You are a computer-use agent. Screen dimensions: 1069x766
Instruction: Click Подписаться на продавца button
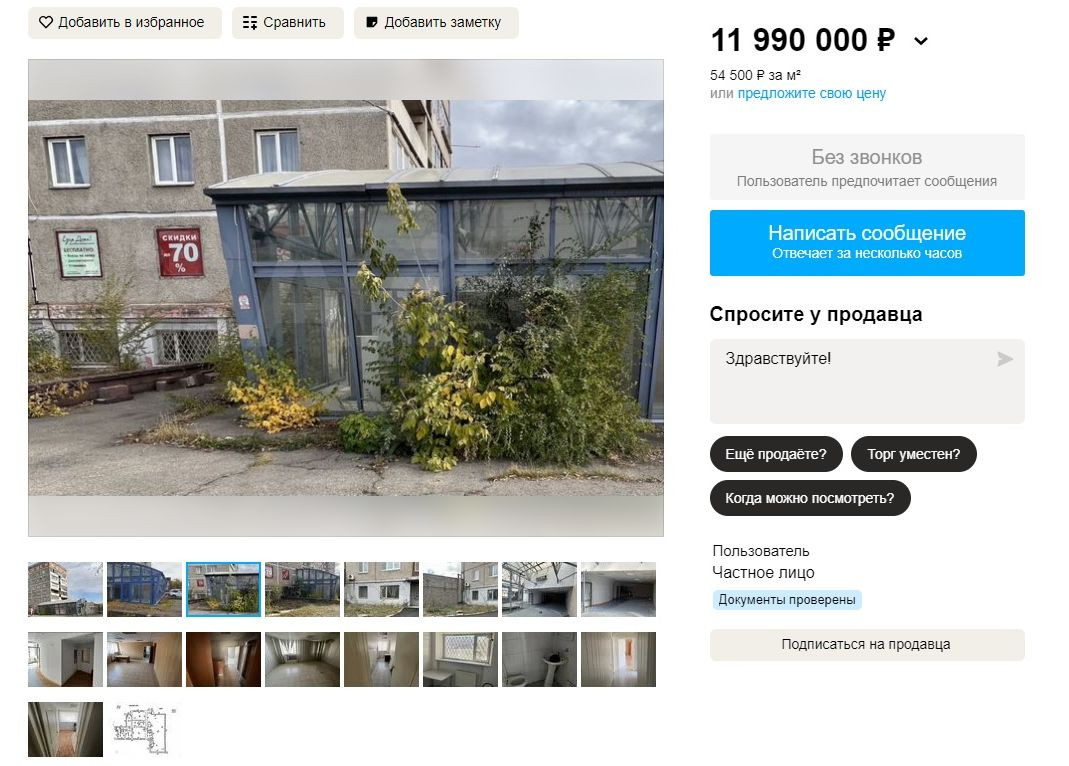(x=867, y=645)
